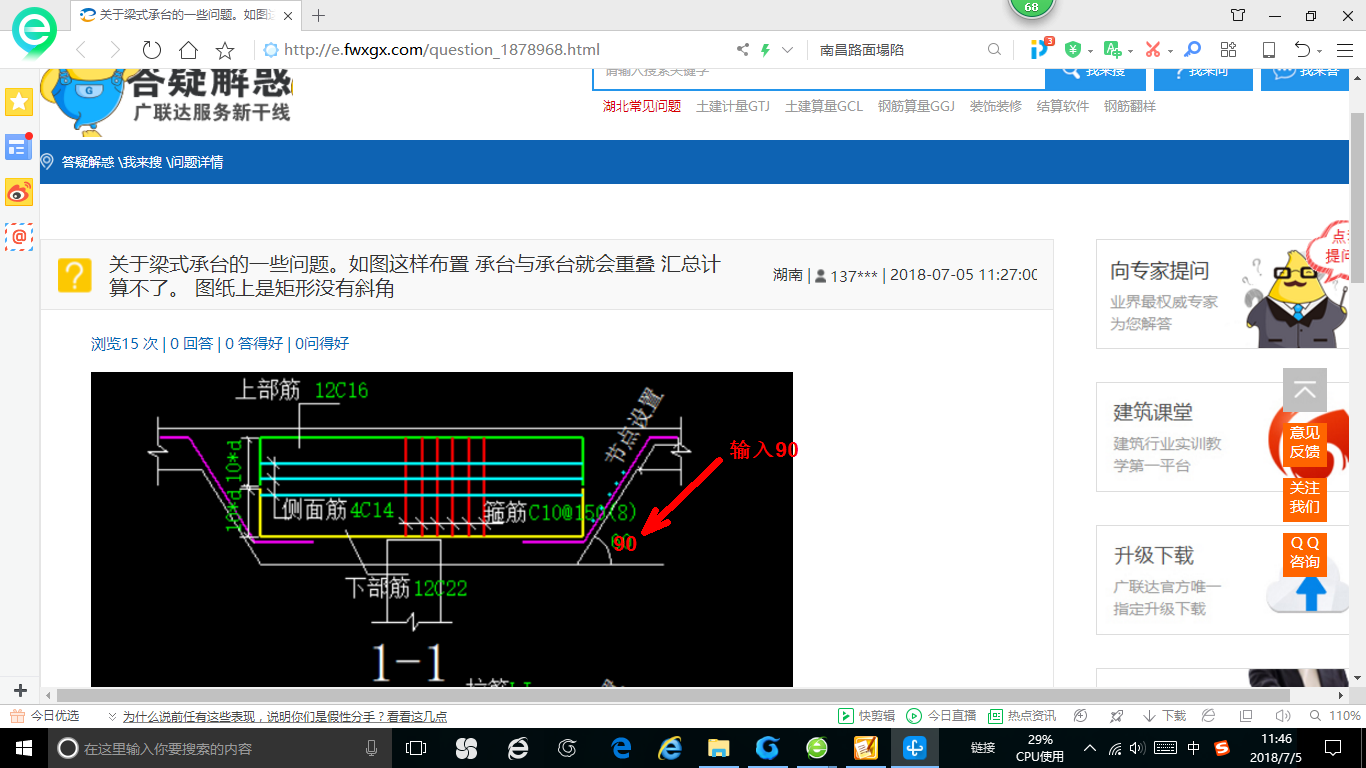The height and width of the screenshot is (768, 1366).
Task: Open 快剪辑 in status bar
Action: [x=868, y=716]
